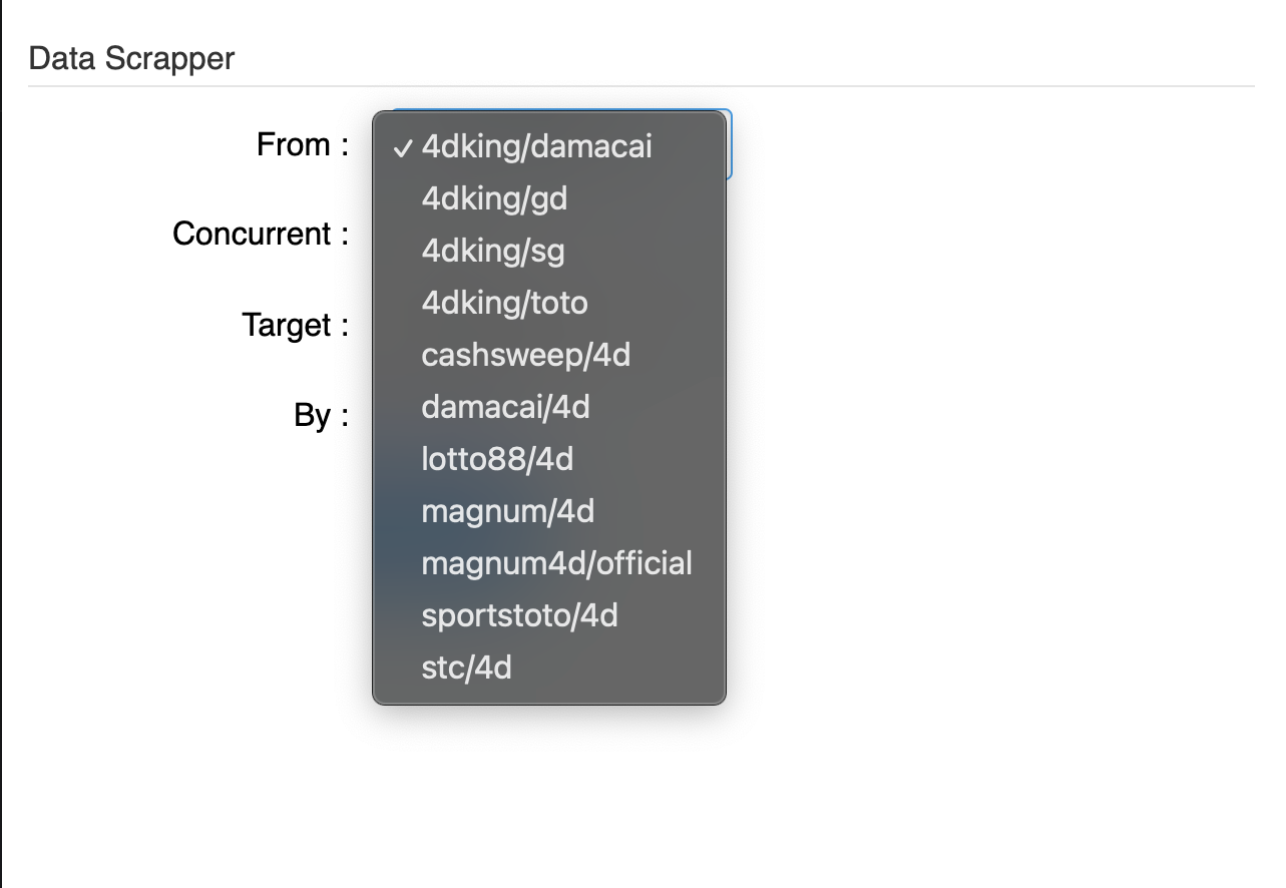Select lotto88/4d from the list
This screenshot has height=888, width=1286.
[x=549, y=459]
